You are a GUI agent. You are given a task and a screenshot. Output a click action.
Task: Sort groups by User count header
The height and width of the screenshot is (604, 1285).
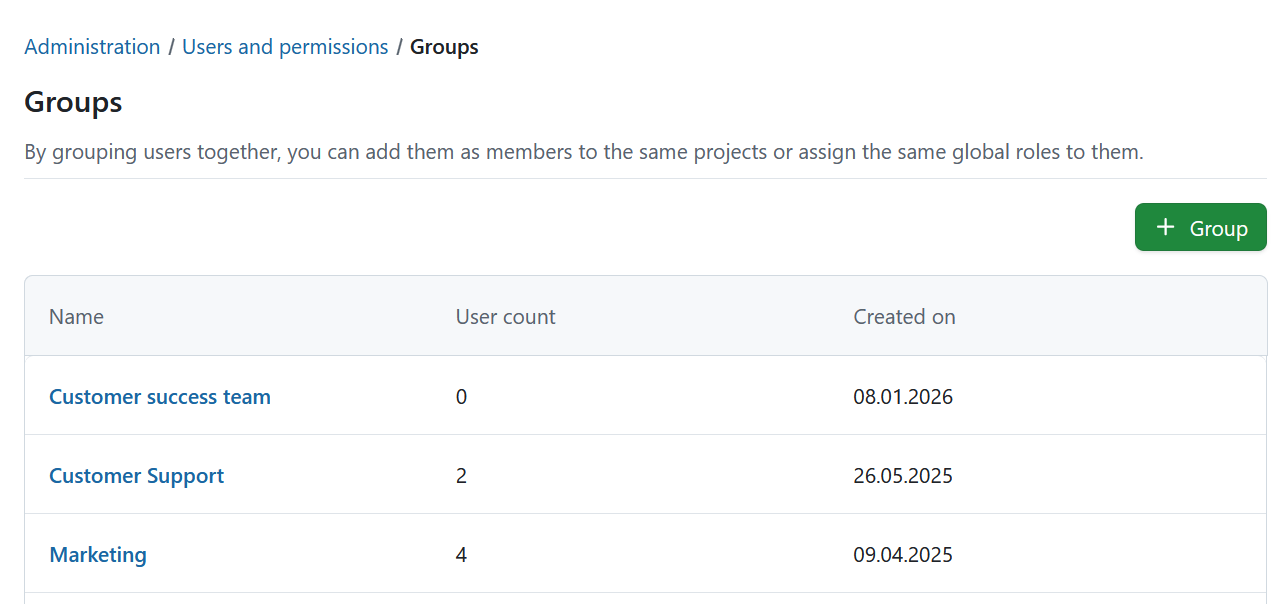pyautogui.click(x=505, y=316)
